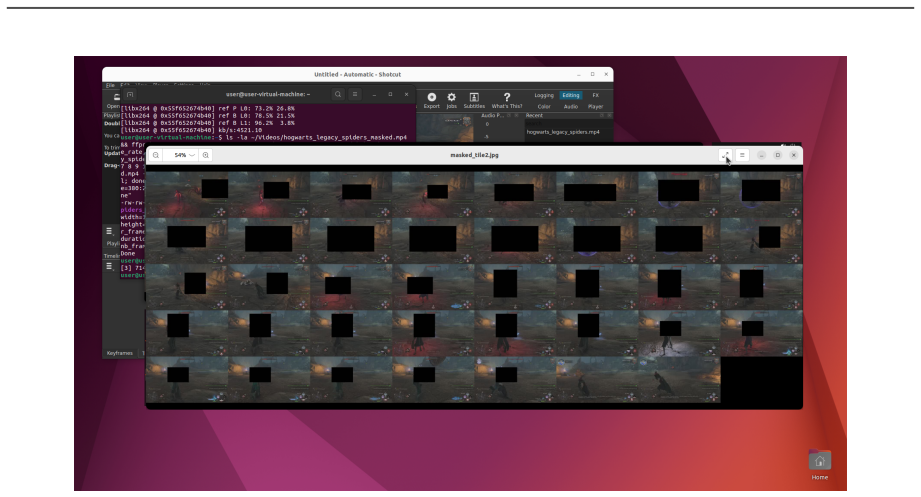The width and height of the screenshot is (921, 497).
Task: Open the Jobs panel in Shotcut
Action: [x=451, y=100]
